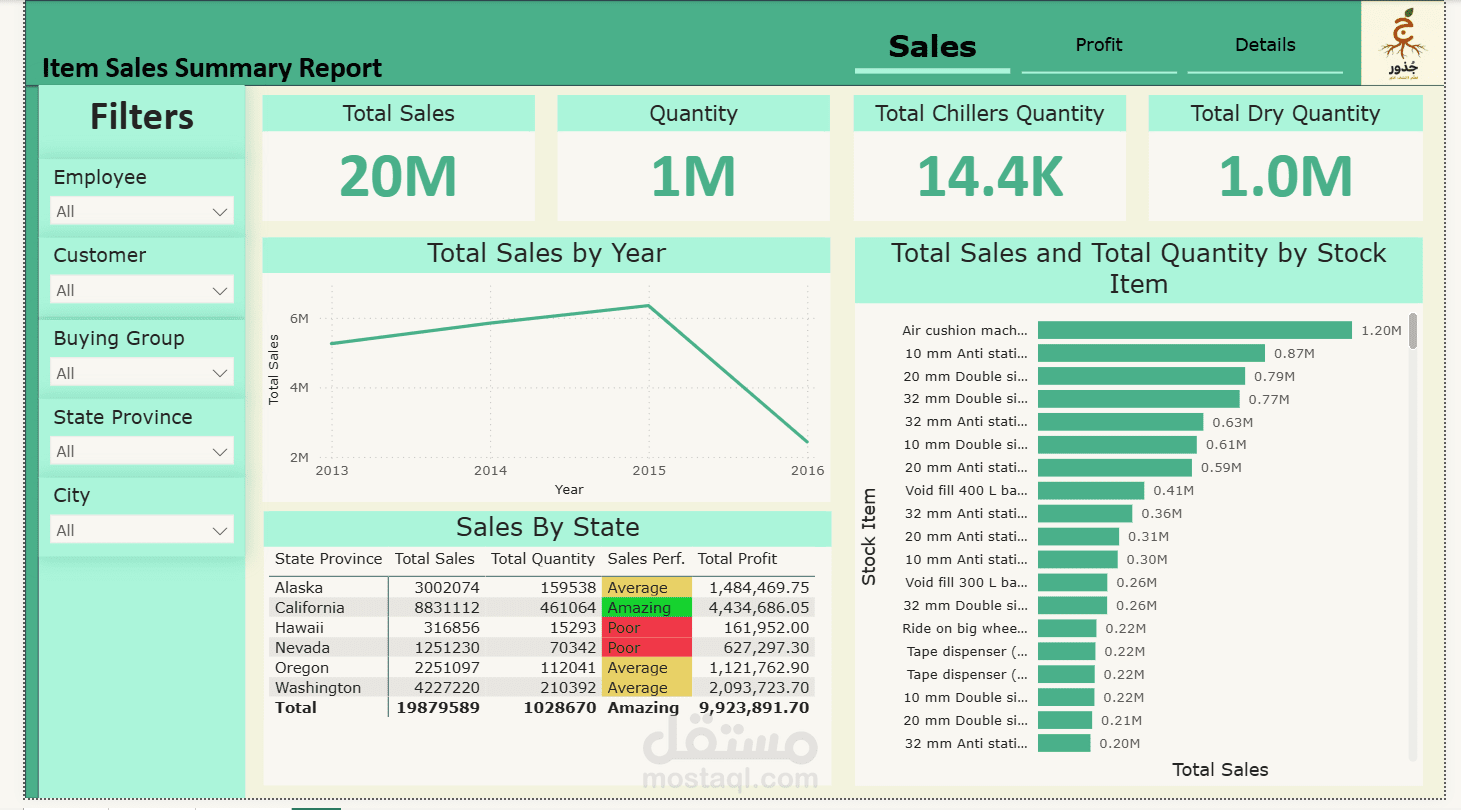Click the 2013 start point of sales line
The image size is (1461, 810).
coord(331,344)
